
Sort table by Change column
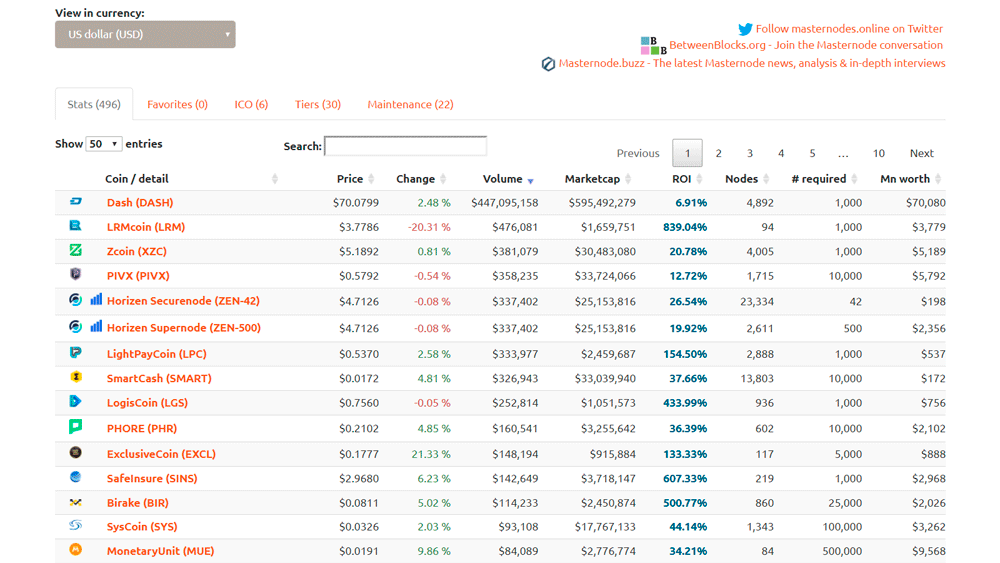[x=421, y=179]
